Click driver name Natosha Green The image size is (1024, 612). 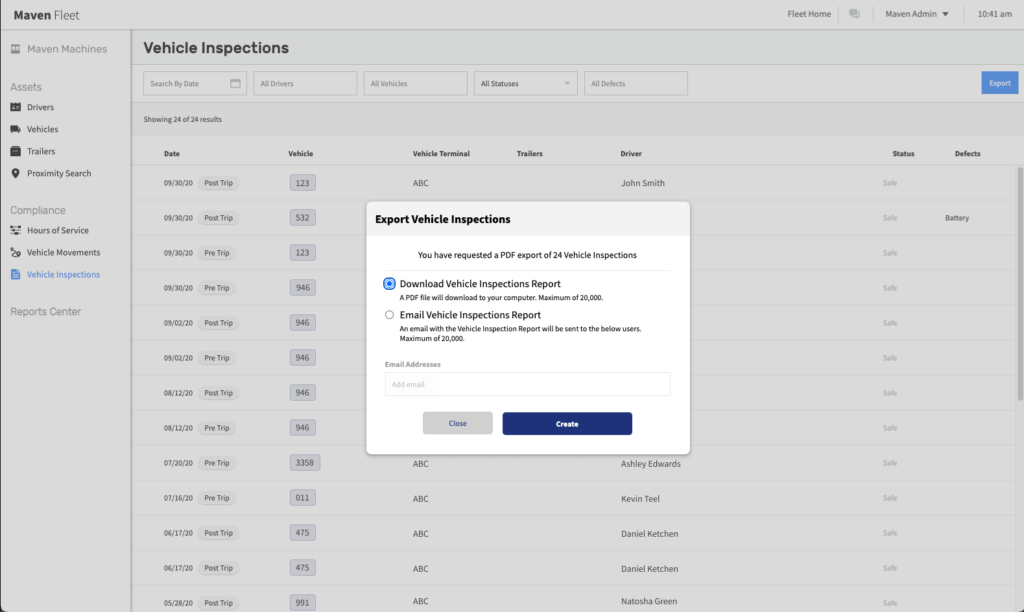pos(648,601)
